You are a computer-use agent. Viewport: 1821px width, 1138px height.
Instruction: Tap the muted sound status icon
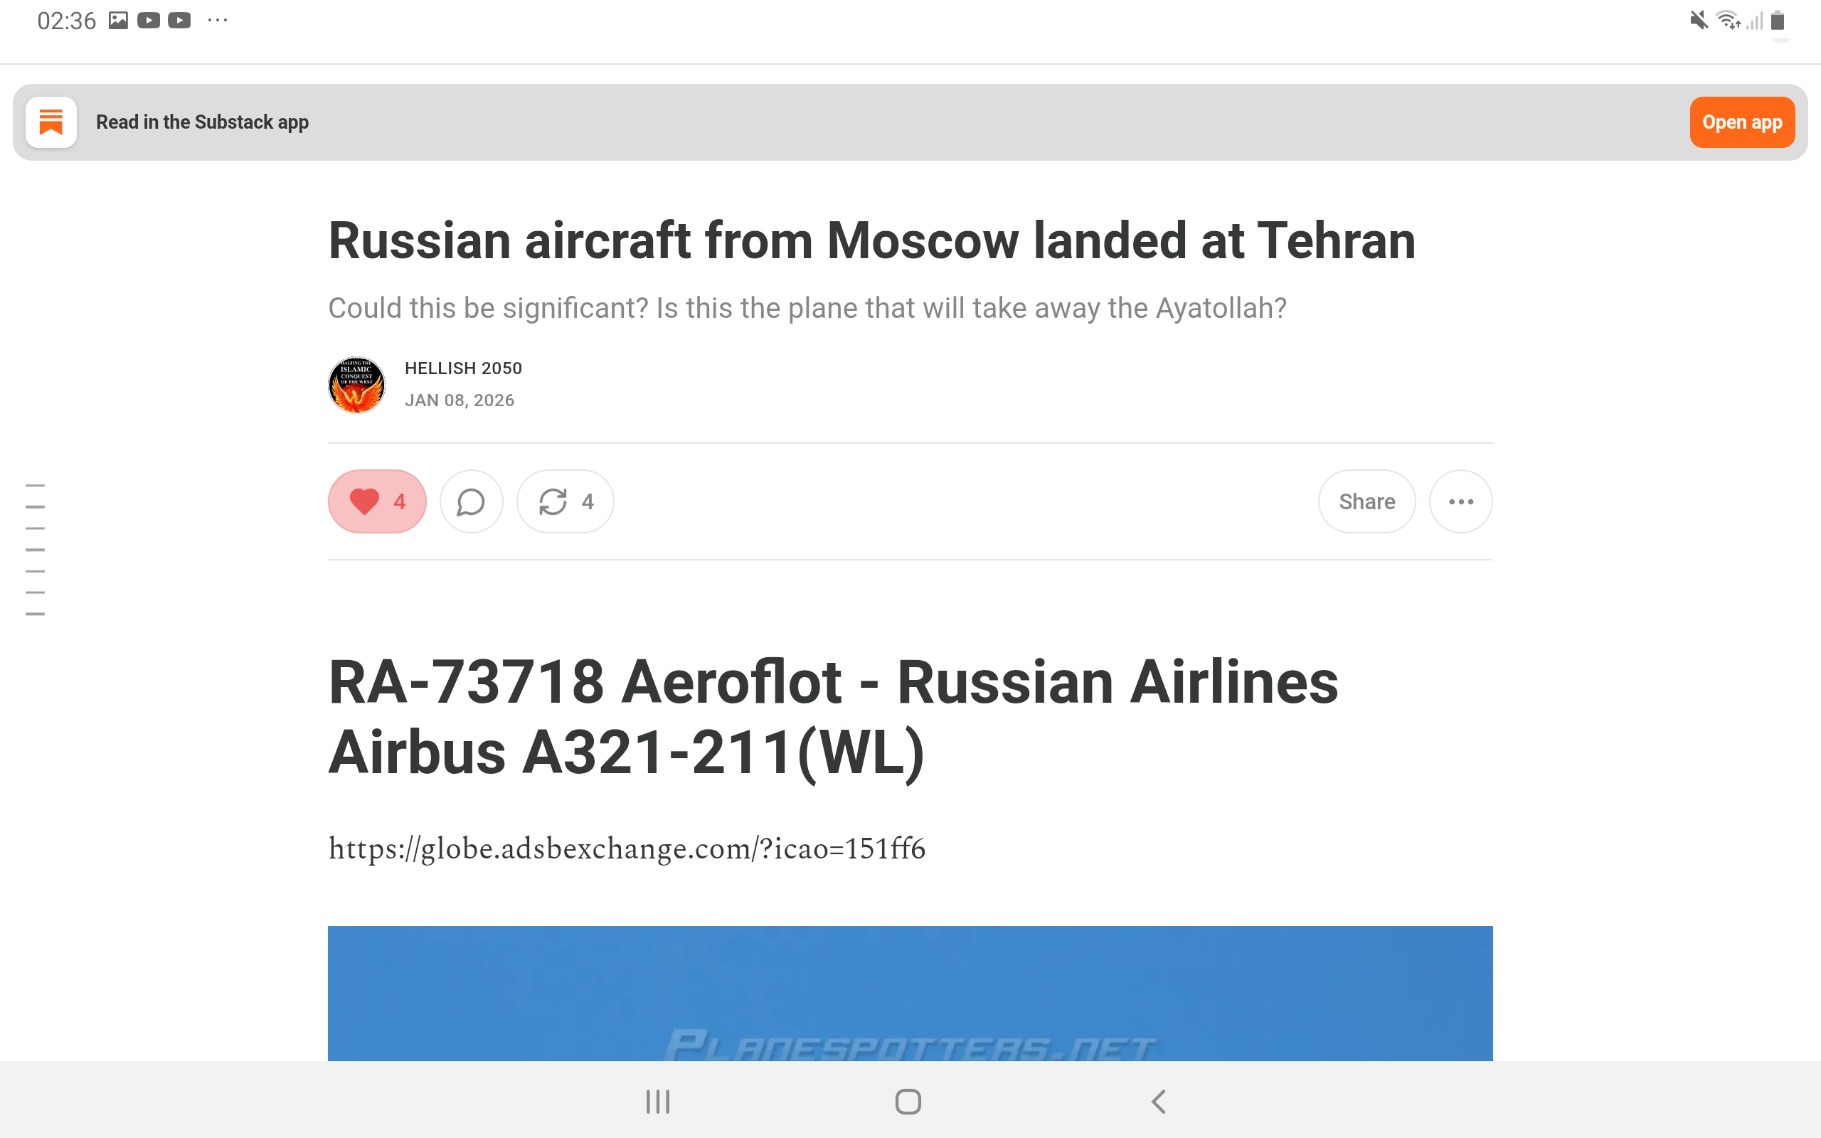(1698, 20)
